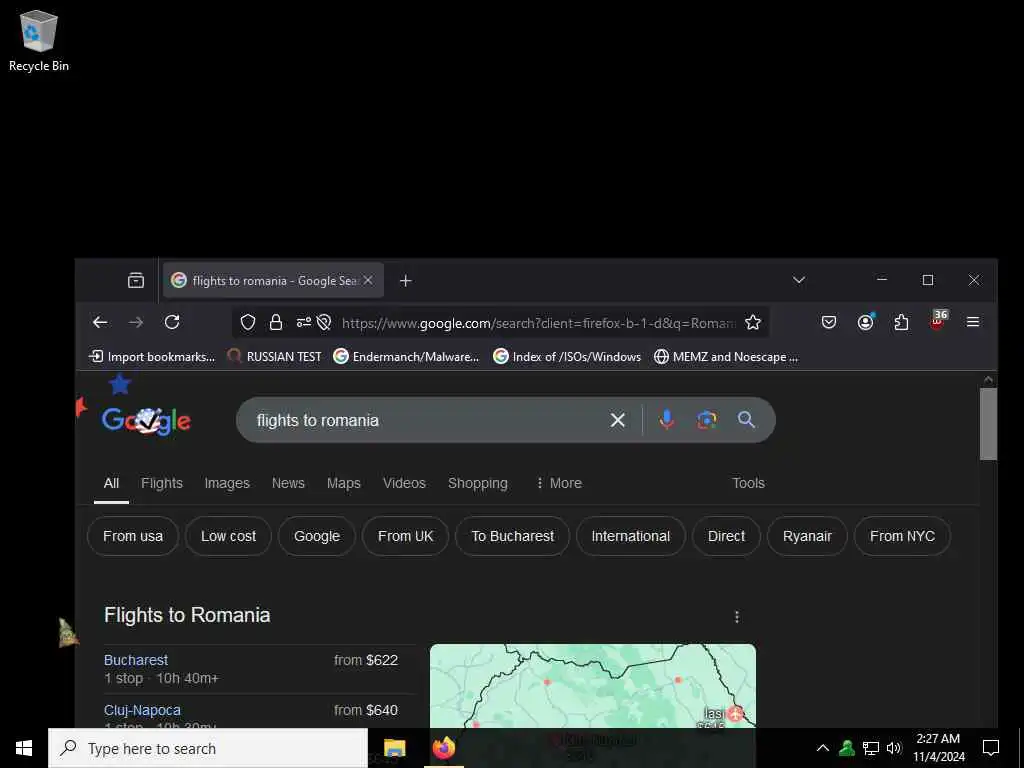Focus the google.com address bar URL
This screenshot has height=768, width=1024.
click(538, 323)
